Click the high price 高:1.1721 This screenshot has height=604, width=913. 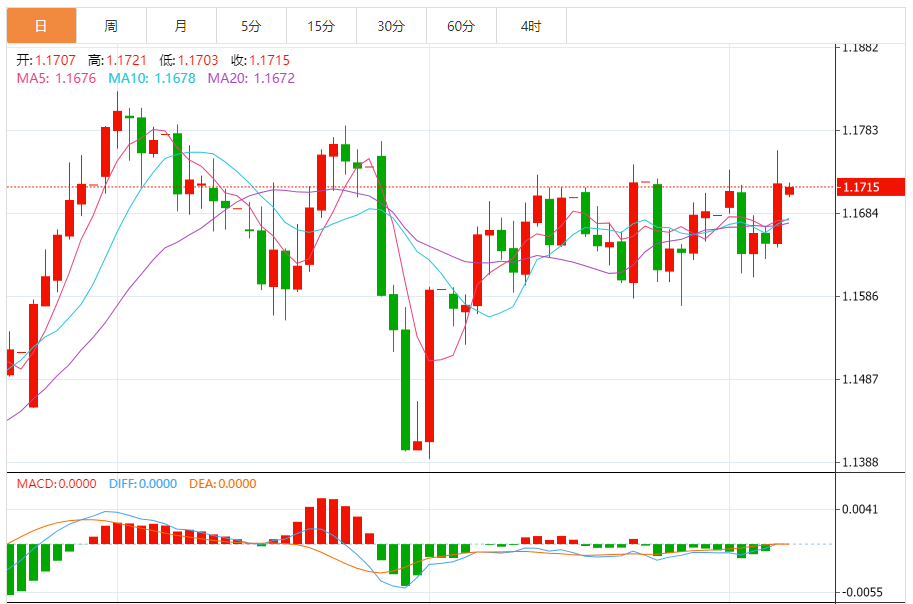[117, 60]
